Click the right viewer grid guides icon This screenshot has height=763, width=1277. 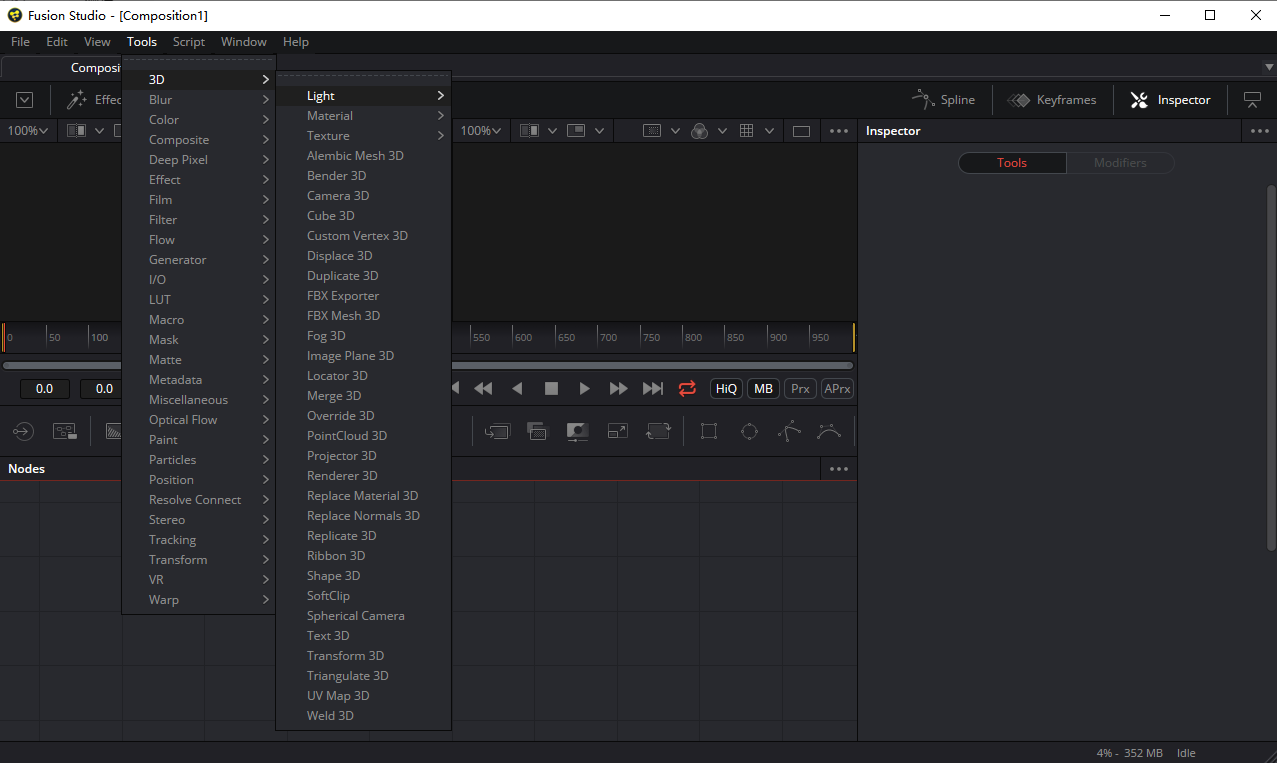746,131
